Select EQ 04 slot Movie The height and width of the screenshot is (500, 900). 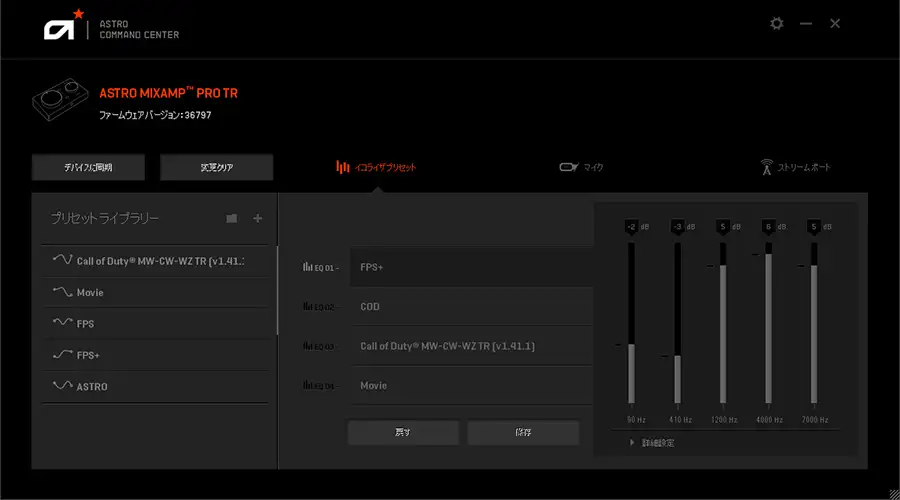[x=471, y=385]
